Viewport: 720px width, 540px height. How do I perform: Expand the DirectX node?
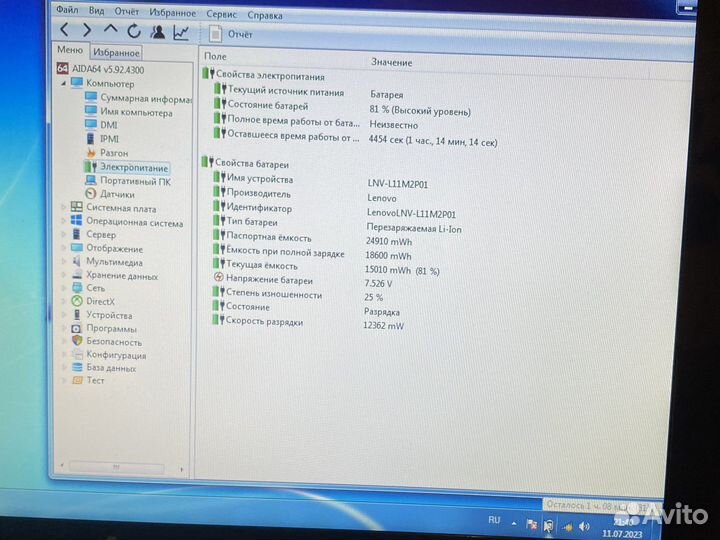click(x=63, y=301)
